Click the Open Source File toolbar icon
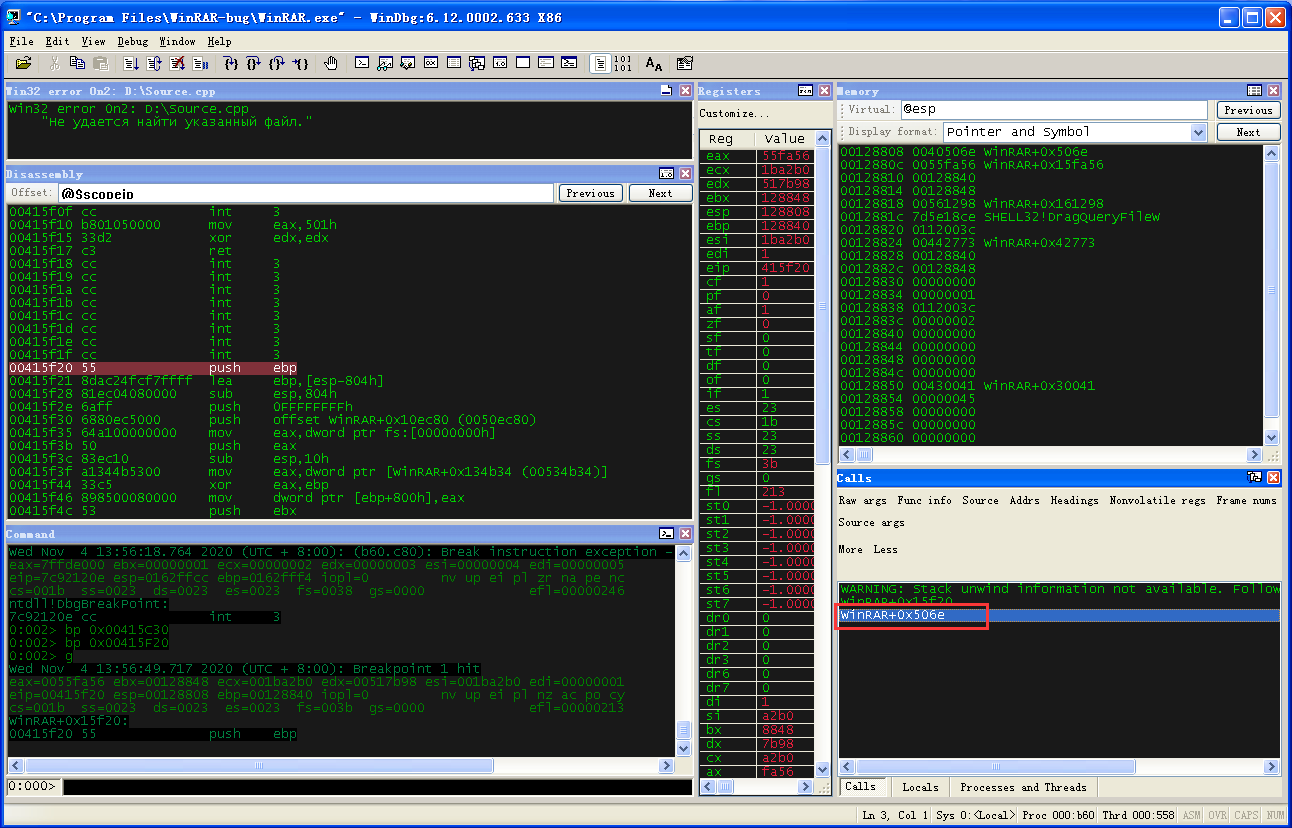Image resolution: width=1292 pixels, height=828 pixels. click(x=23, y=63)
